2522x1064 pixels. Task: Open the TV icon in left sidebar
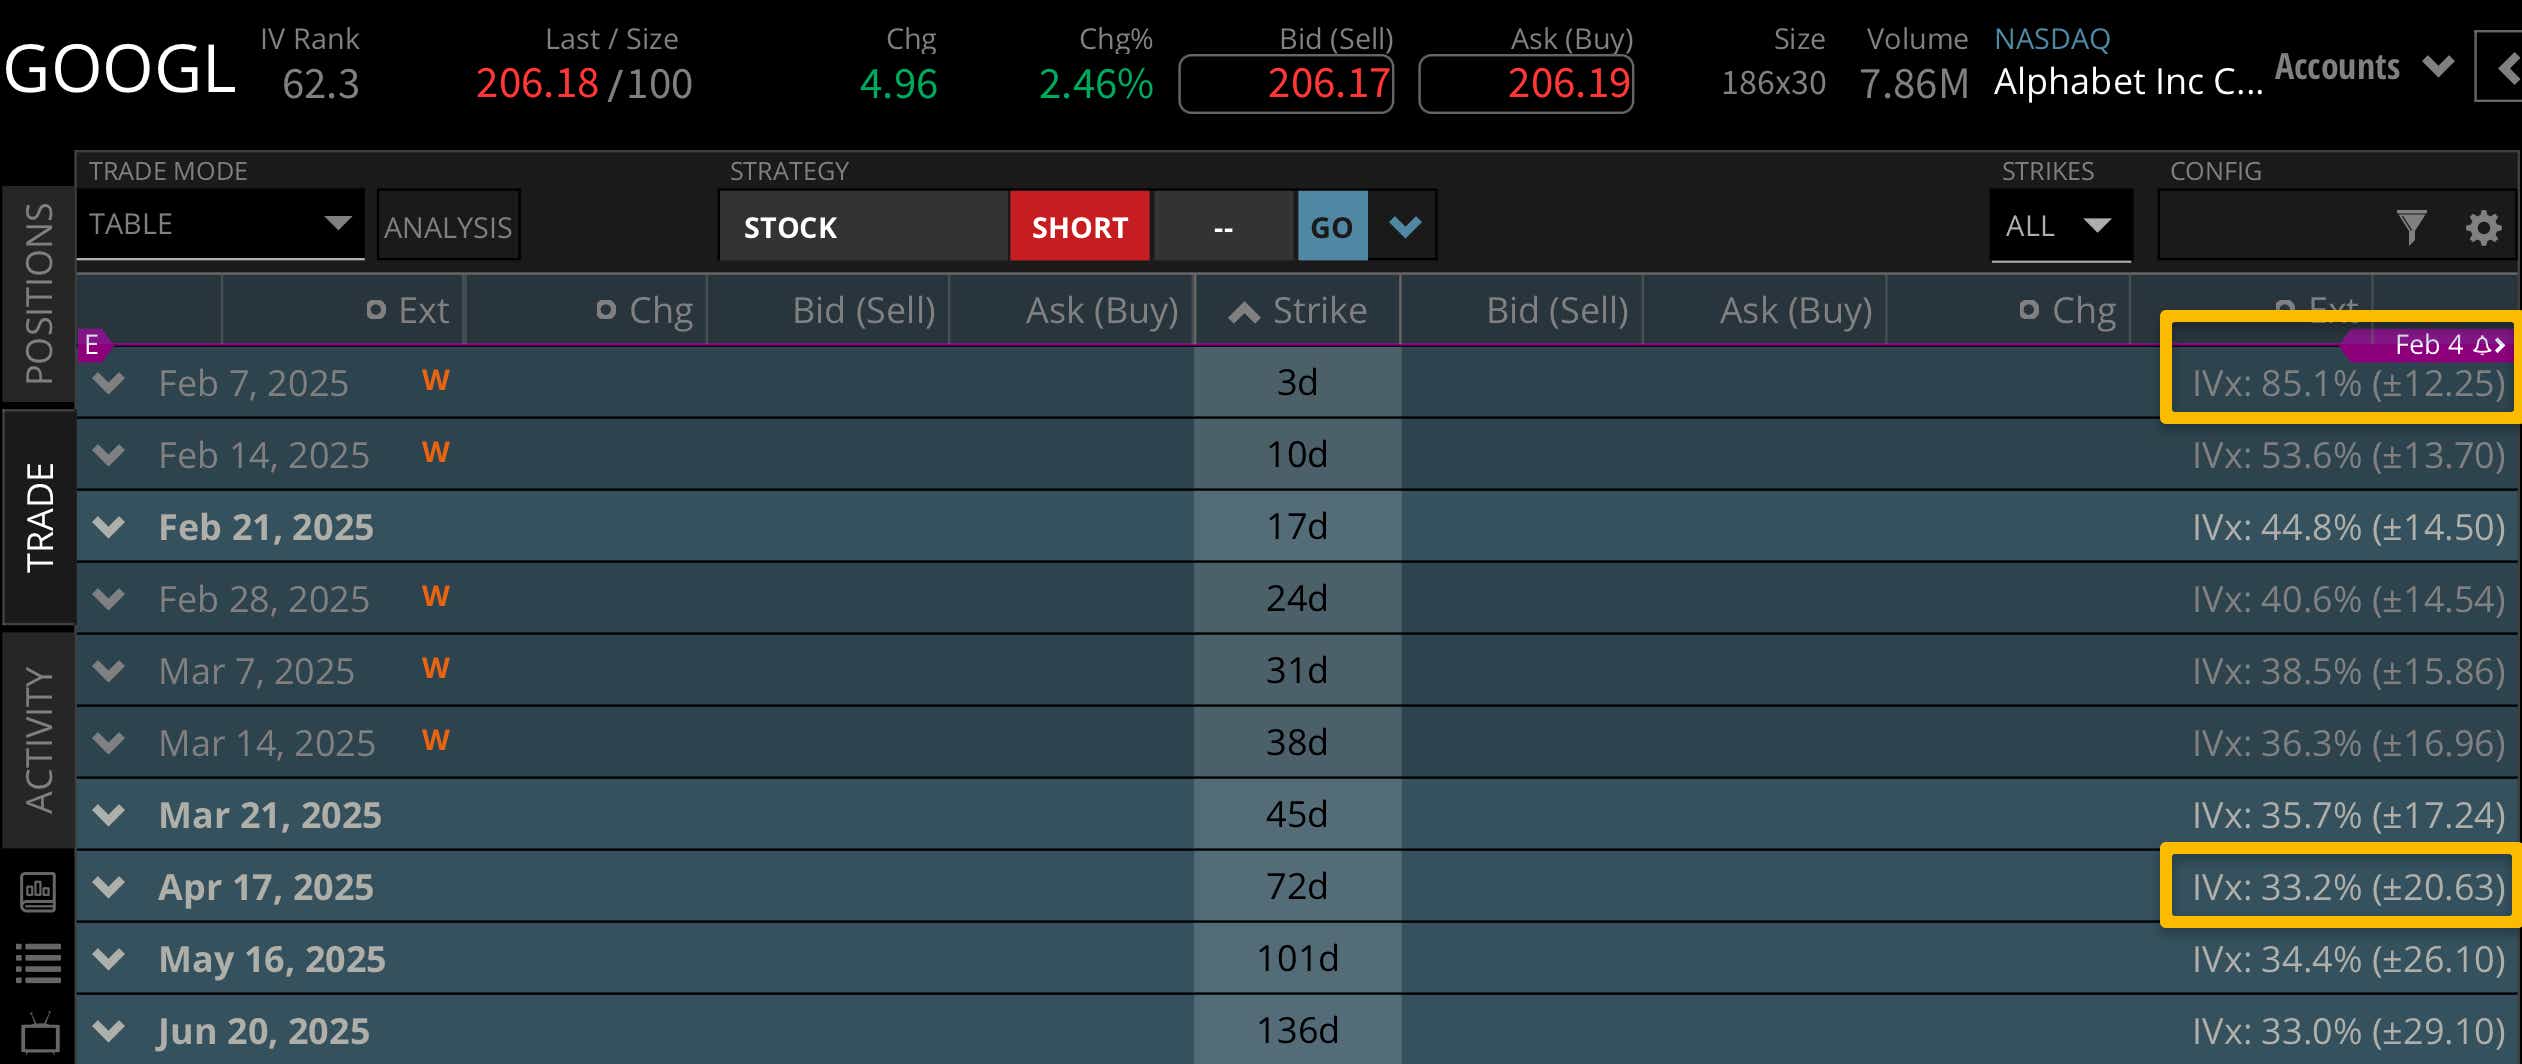click(x=38, y=1033)
